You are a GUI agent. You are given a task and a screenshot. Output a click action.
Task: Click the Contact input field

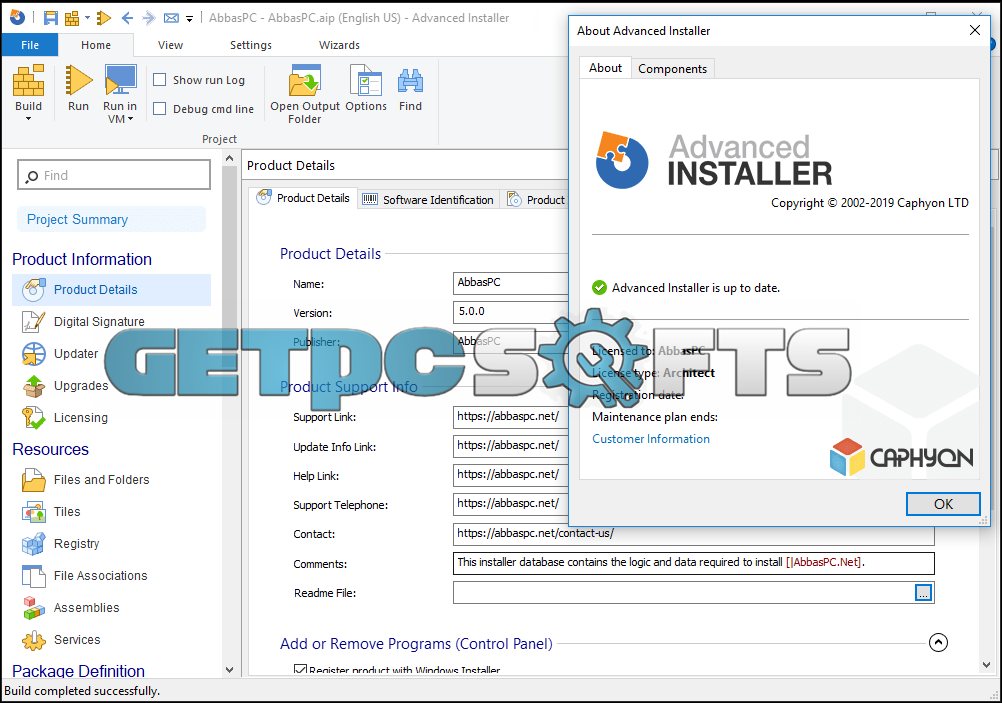pos(694,534)
